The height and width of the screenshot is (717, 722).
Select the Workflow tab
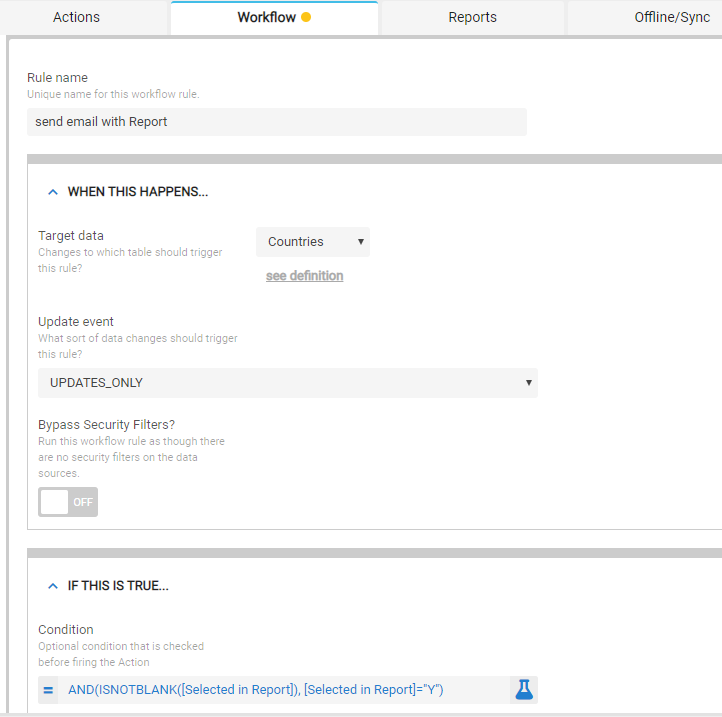click(274, 17)
